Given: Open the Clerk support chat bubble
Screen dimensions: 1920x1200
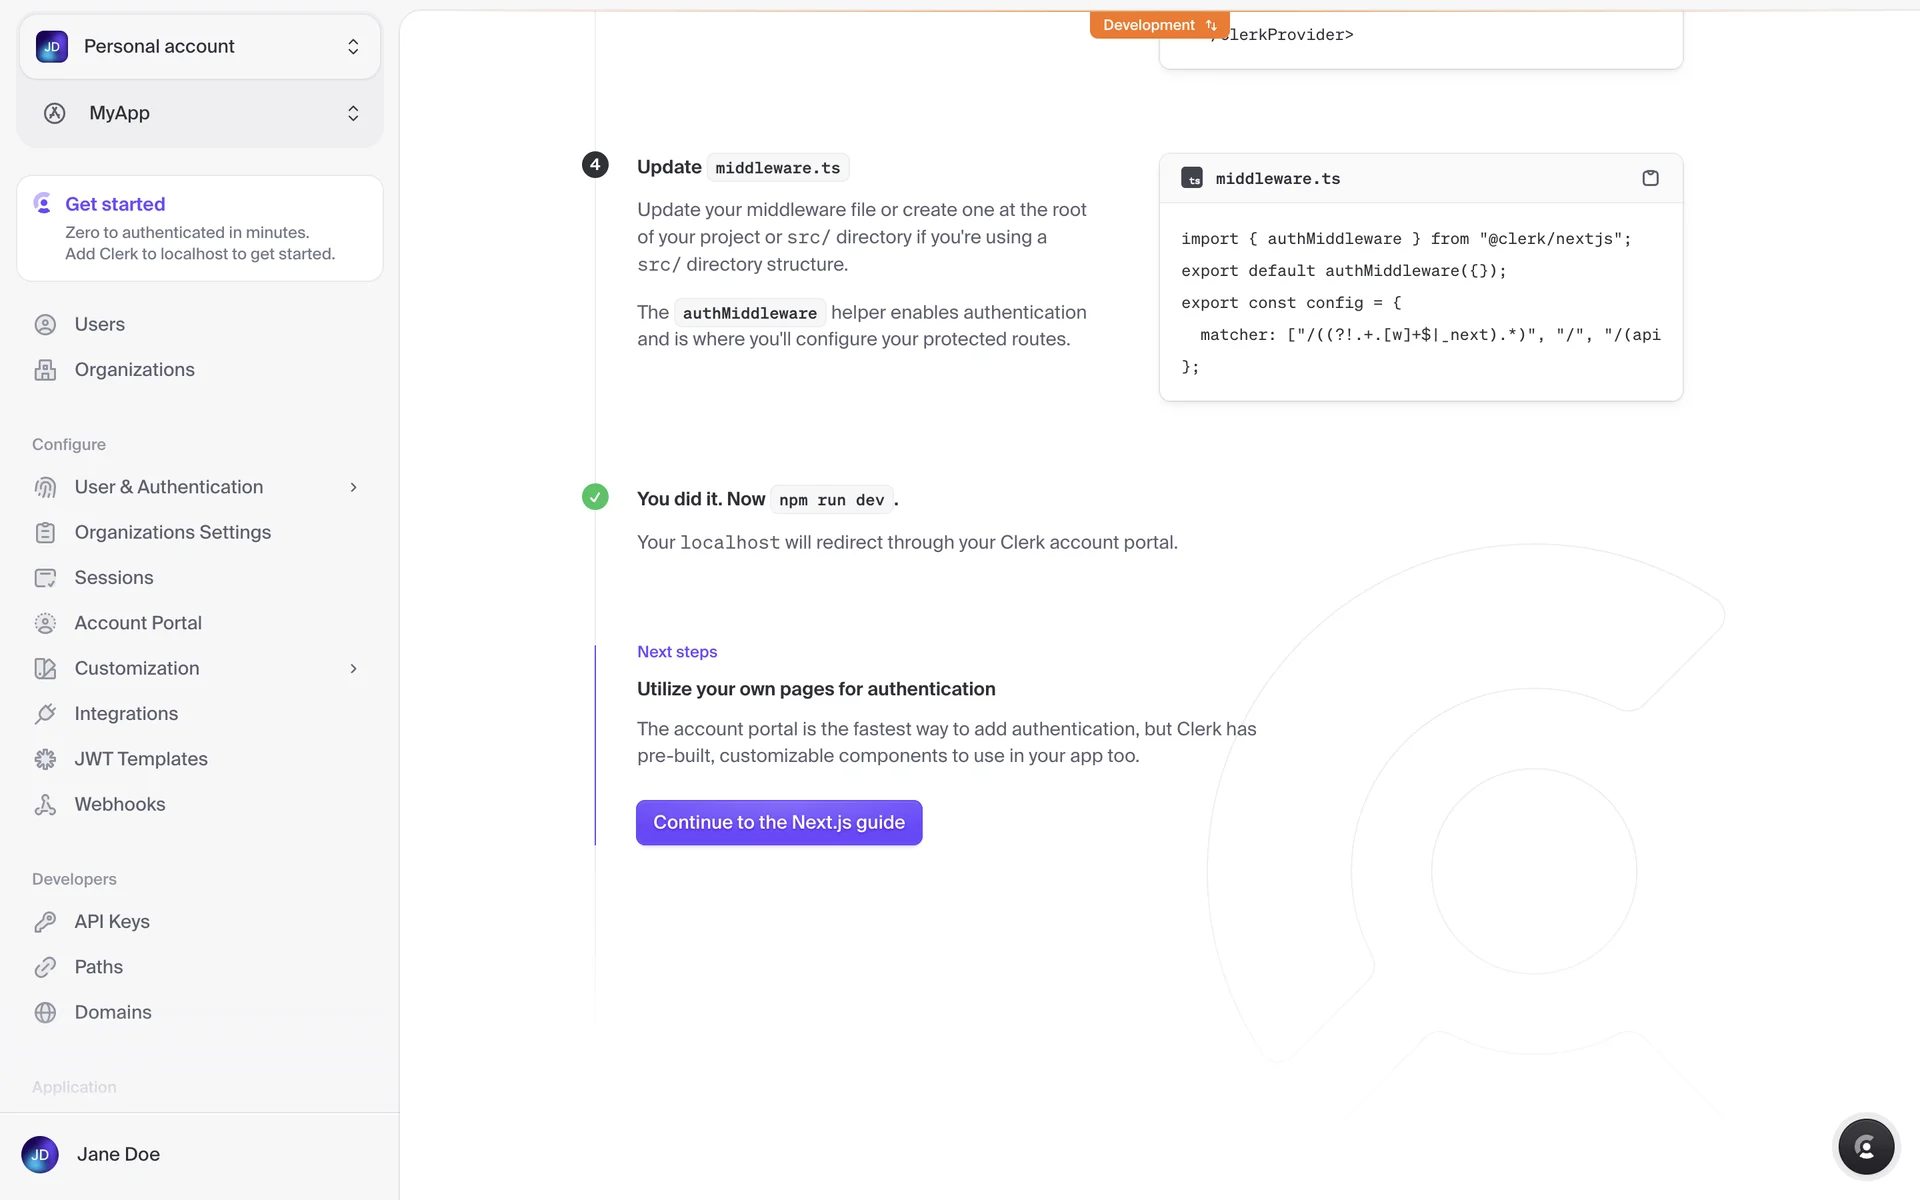Looking at the screenshot, I should tap(1865, 1147).
